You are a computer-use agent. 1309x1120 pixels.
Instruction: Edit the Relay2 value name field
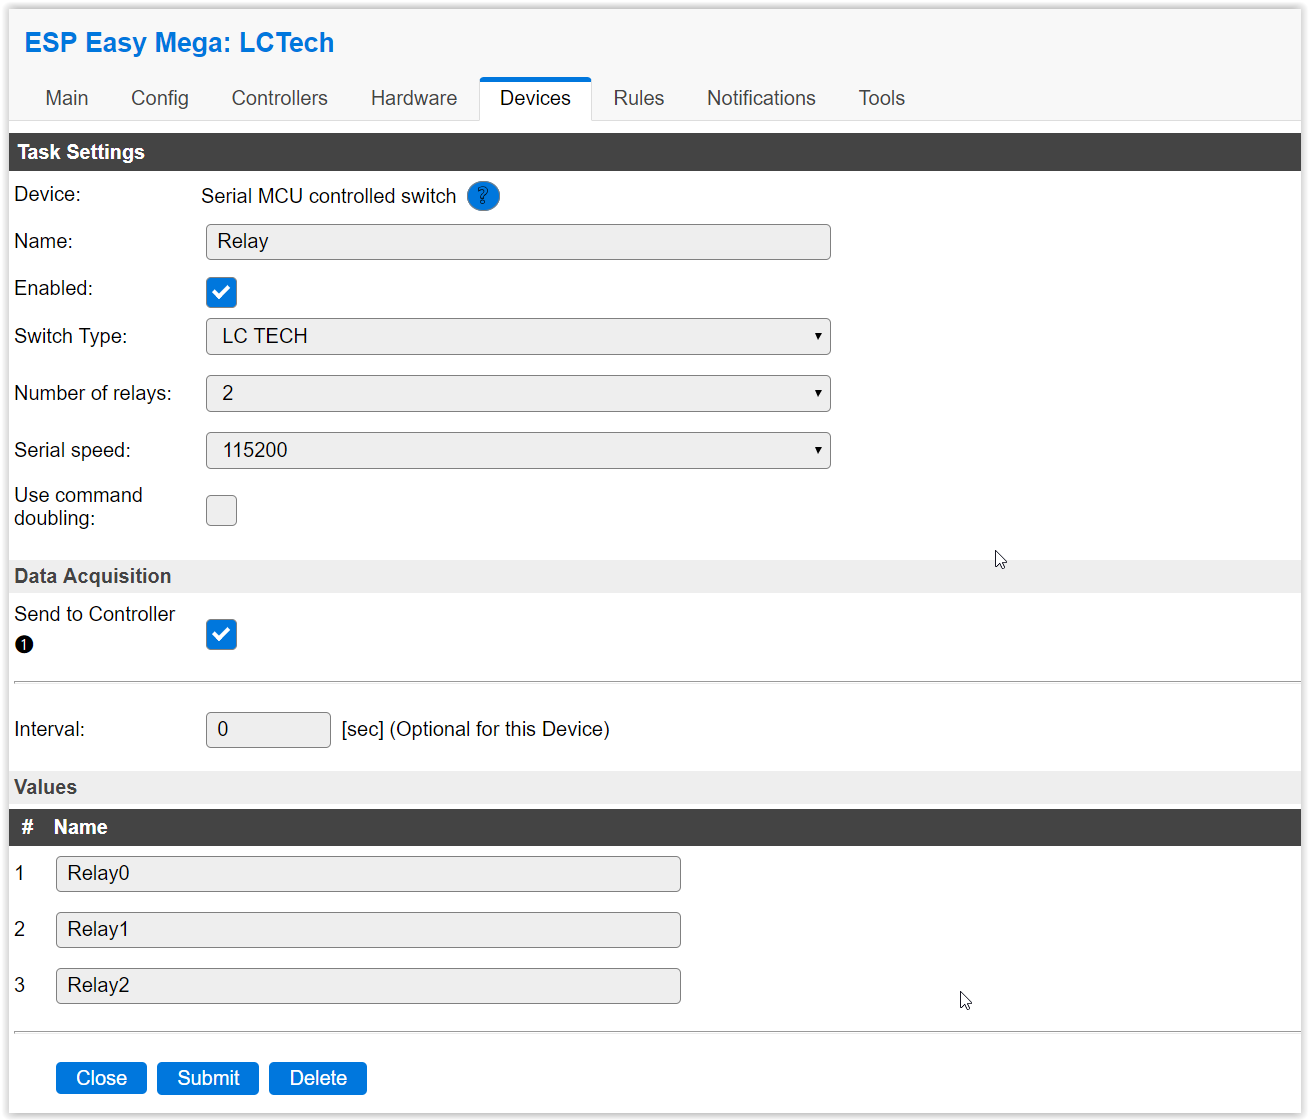pyautogui.click(x=368, y=986)
